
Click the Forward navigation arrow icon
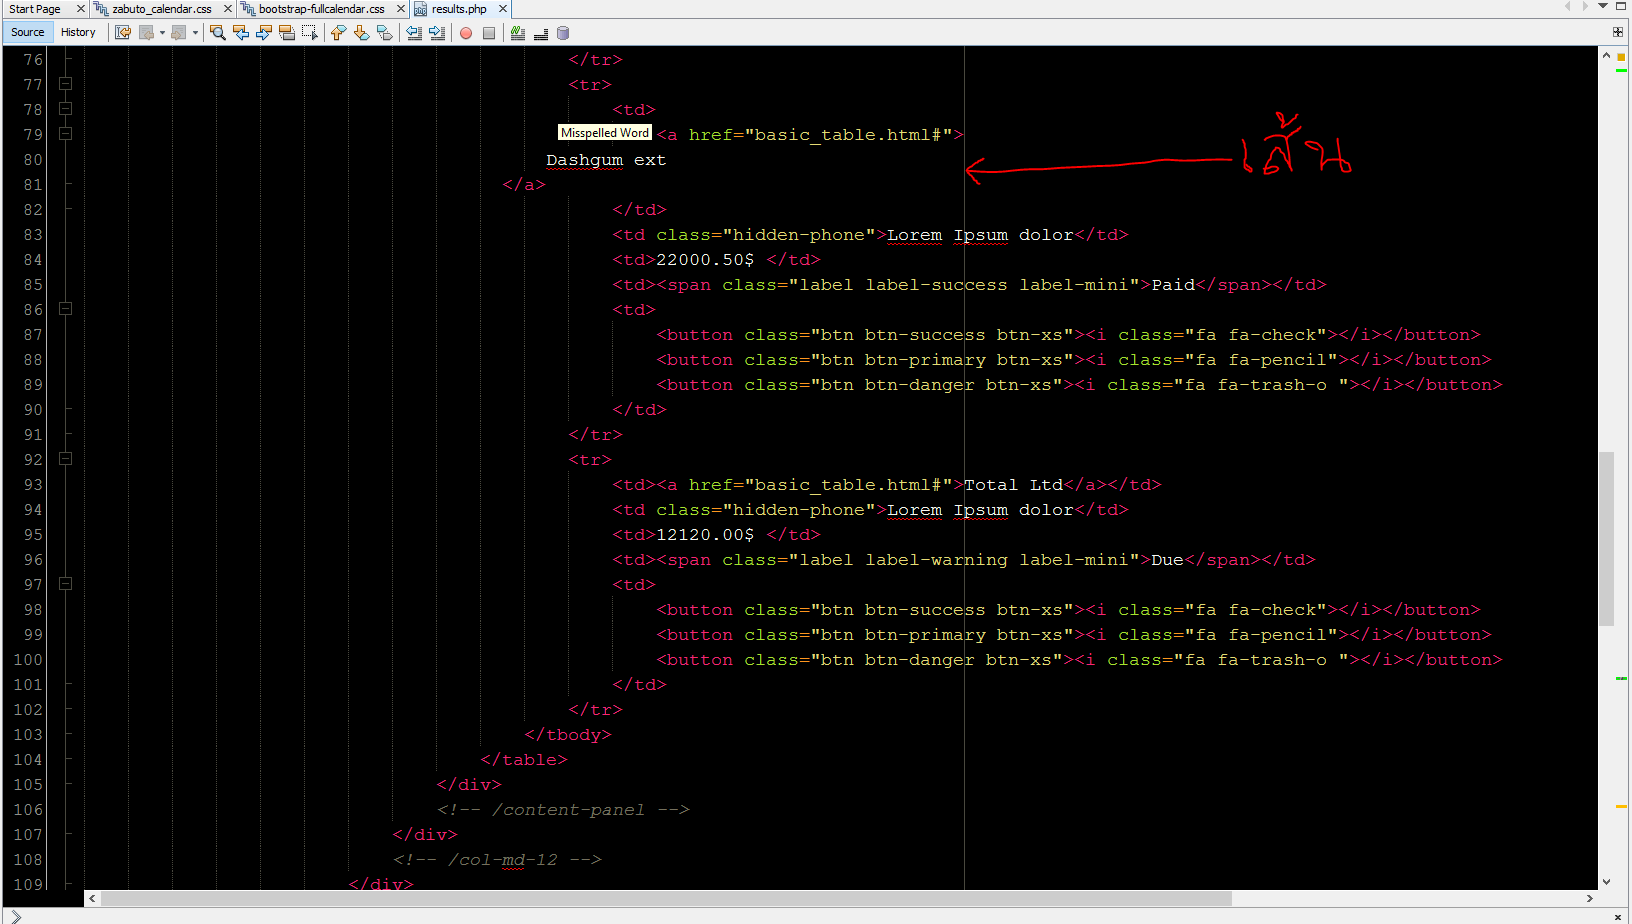pos(179,33)
